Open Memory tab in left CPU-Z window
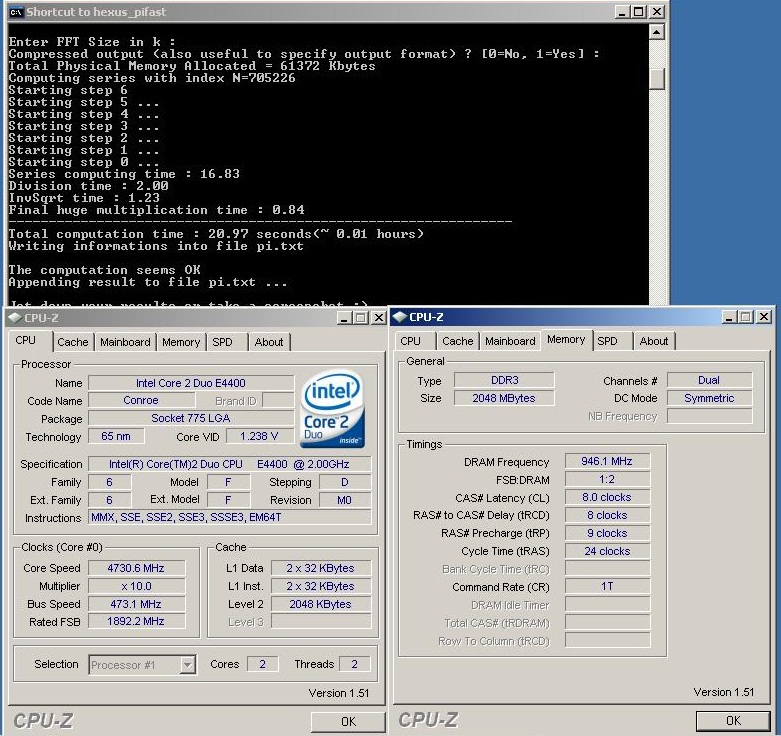The width and height of the screenshot is (781, 736). [x=181, y=342]
